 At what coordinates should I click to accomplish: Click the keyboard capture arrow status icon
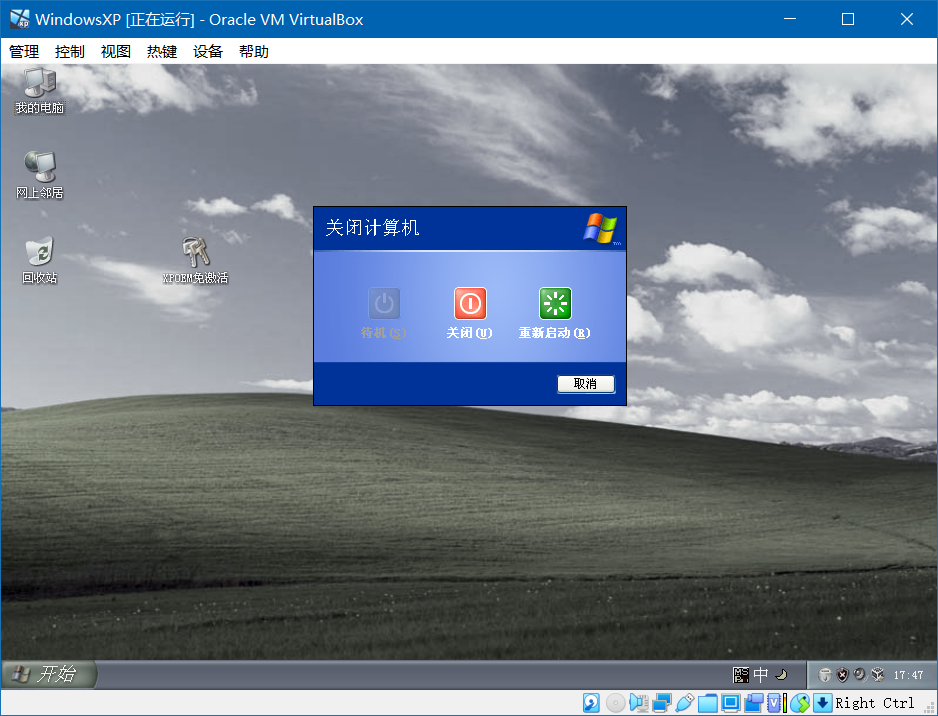click(822, 703)
